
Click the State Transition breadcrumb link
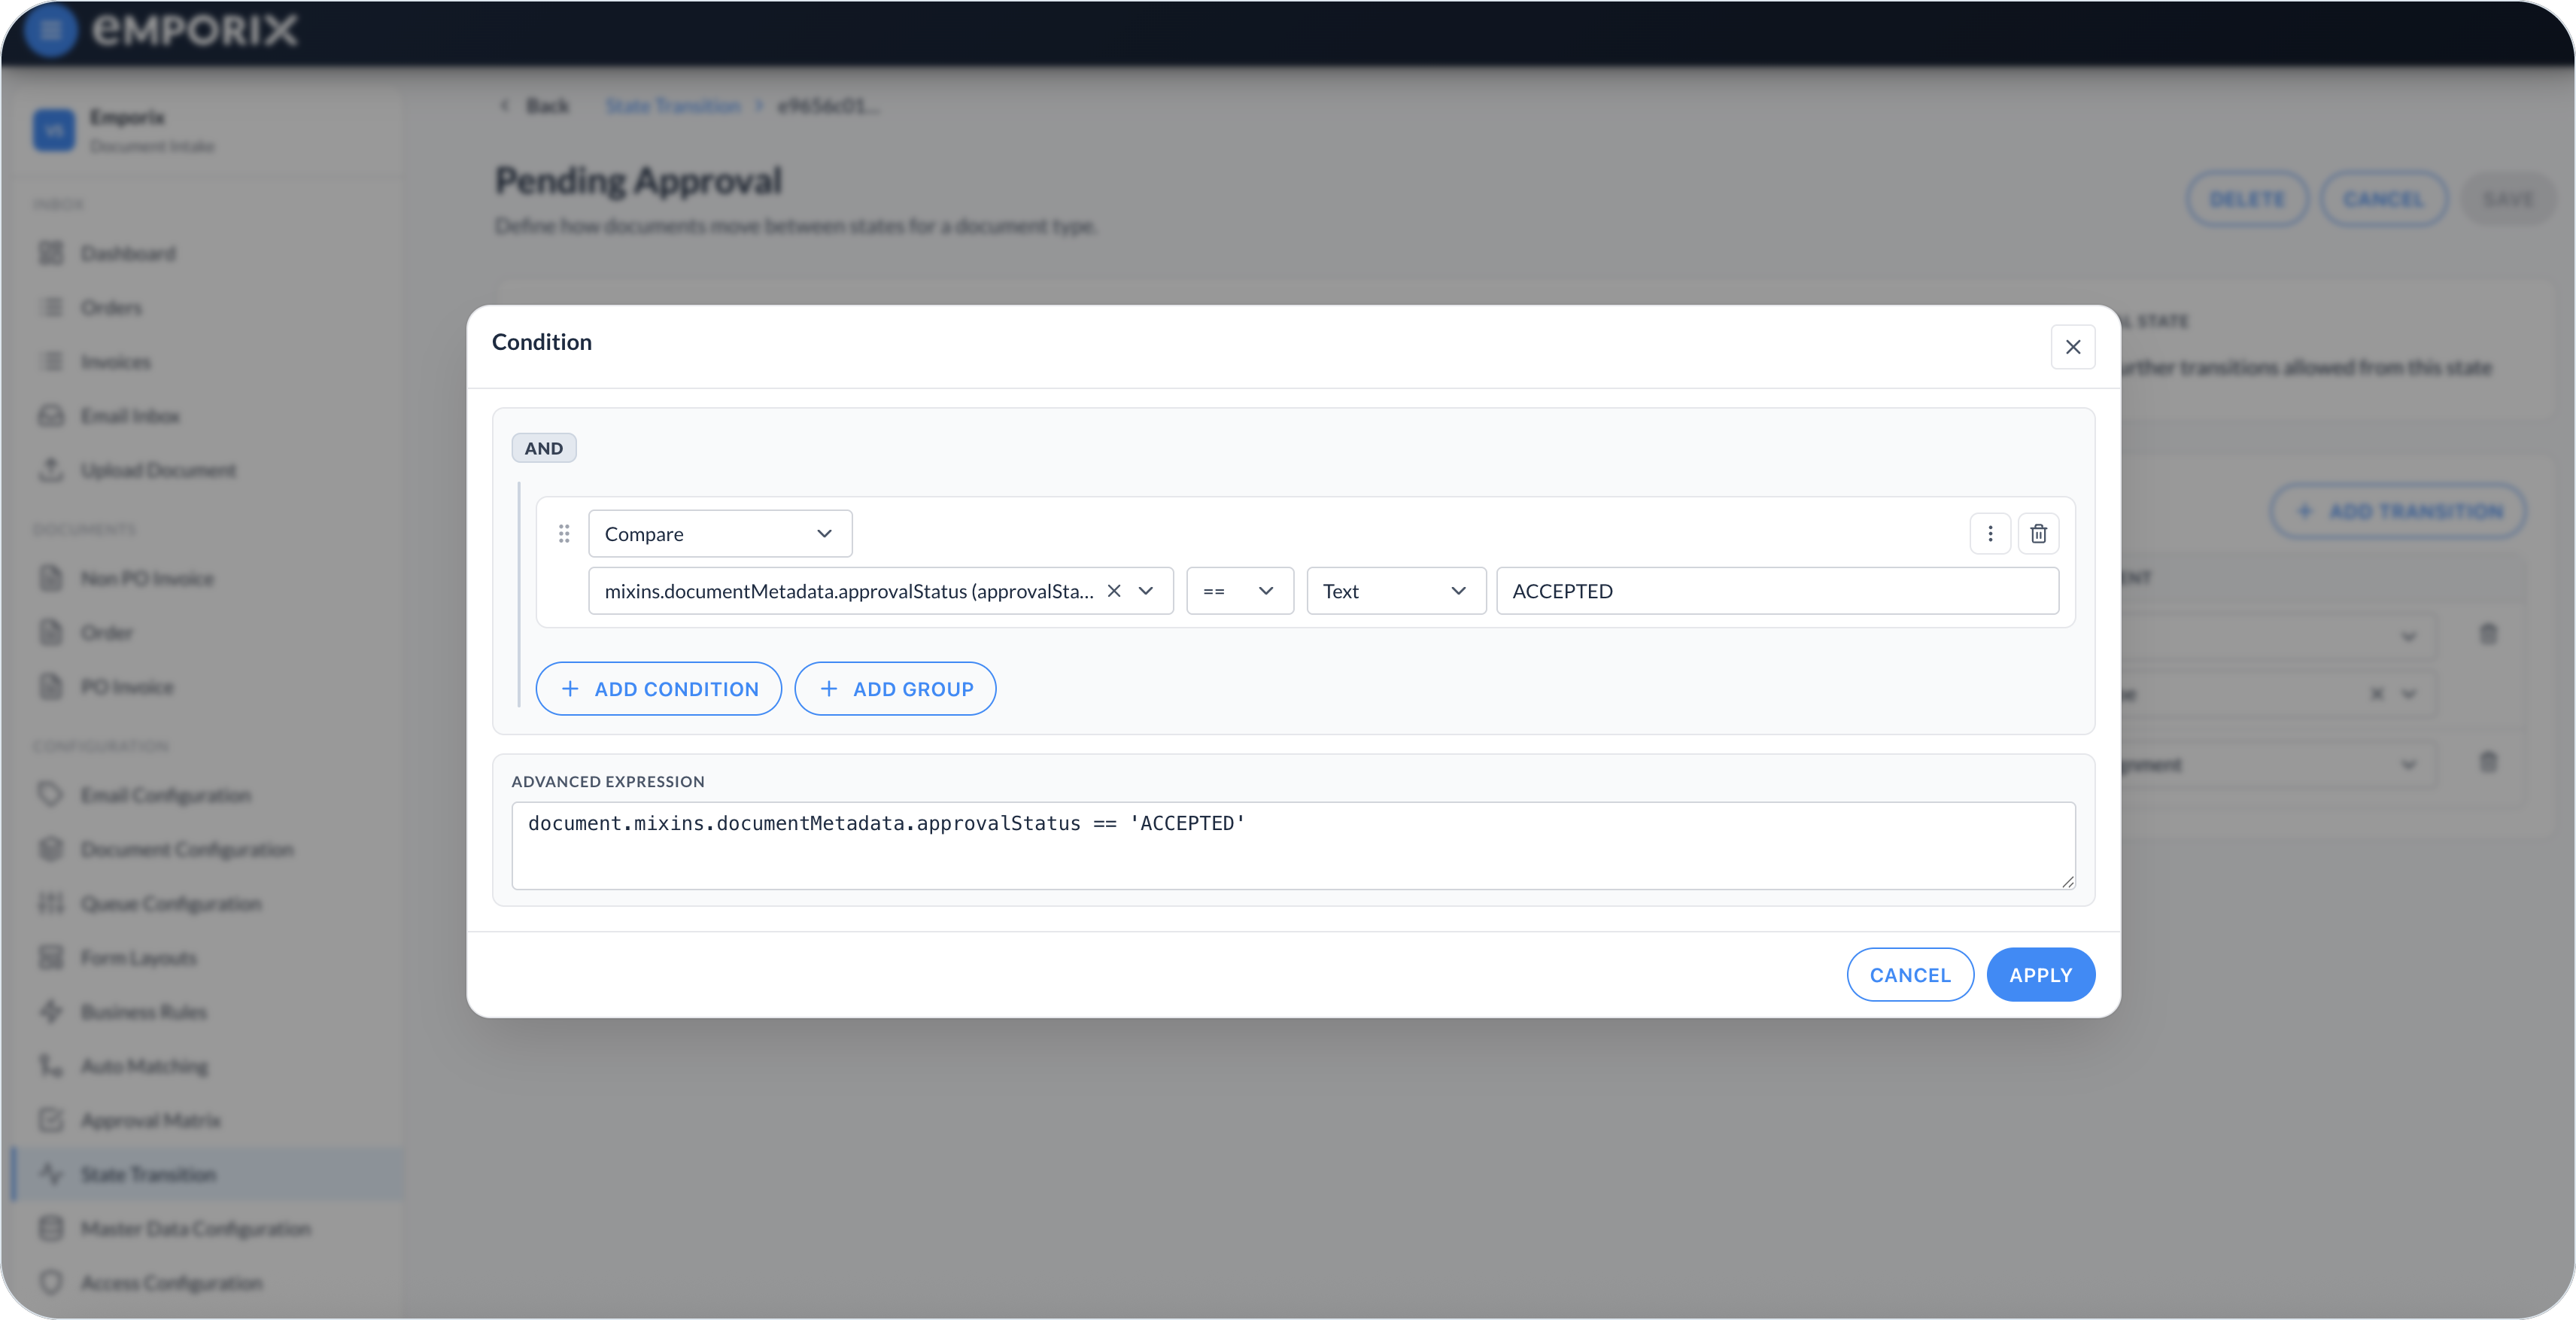pyautogui.click(x=673, y=106)
